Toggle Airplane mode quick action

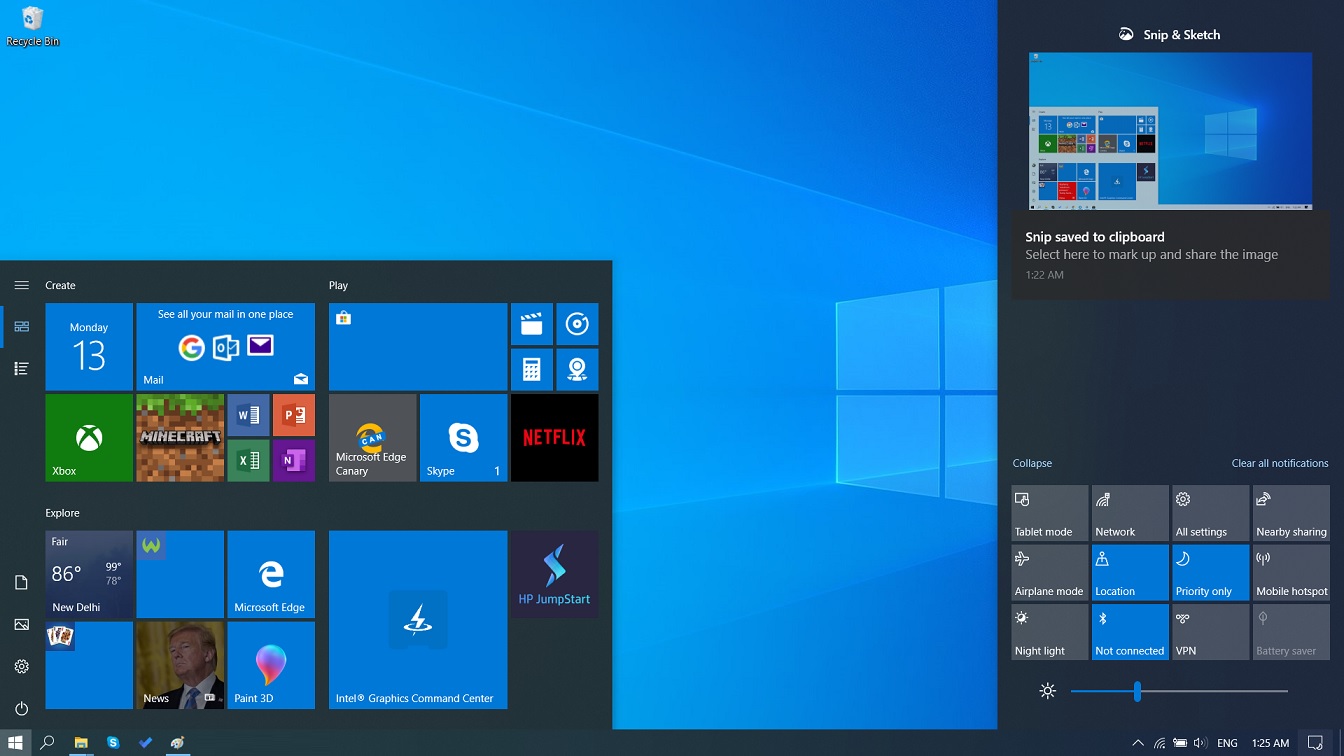click(x=1049, y=572)
